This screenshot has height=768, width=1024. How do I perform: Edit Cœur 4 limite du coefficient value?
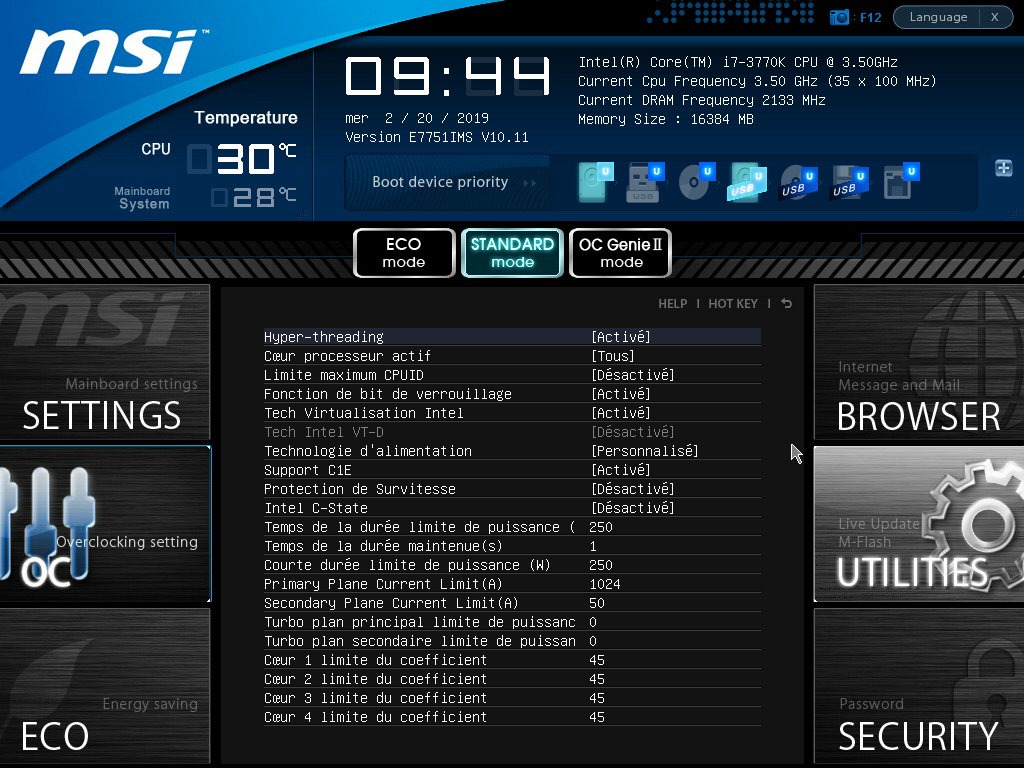pos(597,716)
